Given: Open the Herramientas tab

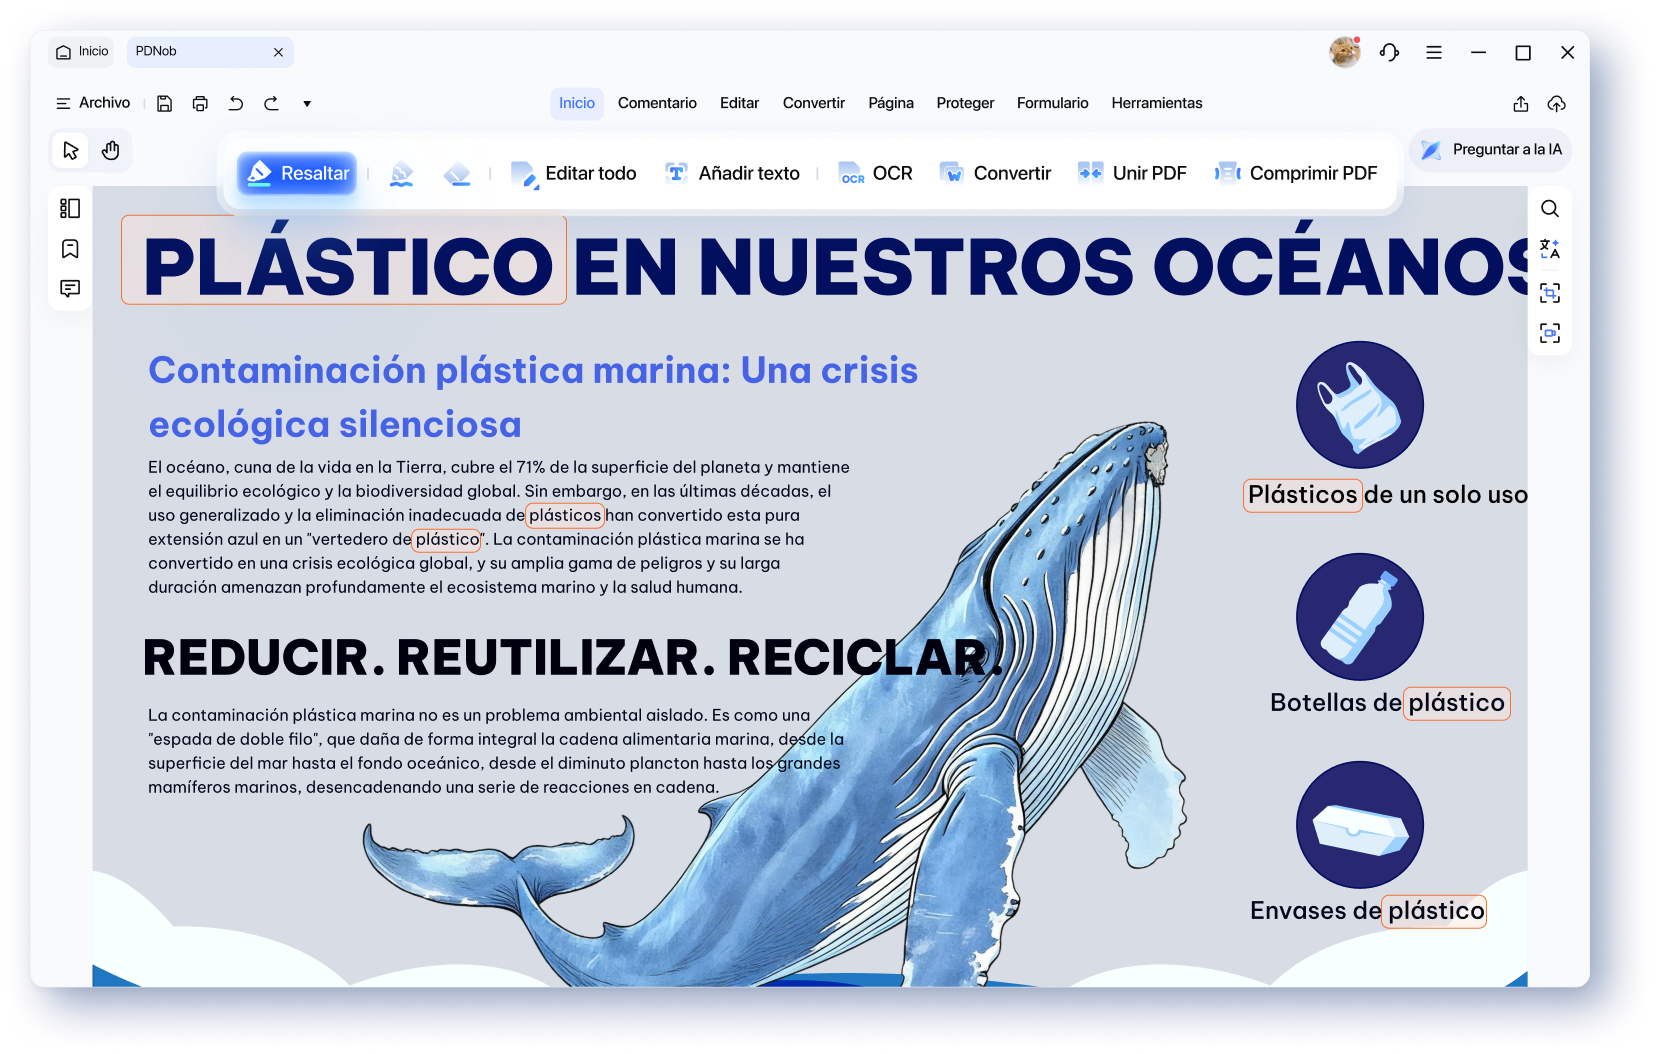Looking at the screenshot, I should click(x=1157, y=103).
